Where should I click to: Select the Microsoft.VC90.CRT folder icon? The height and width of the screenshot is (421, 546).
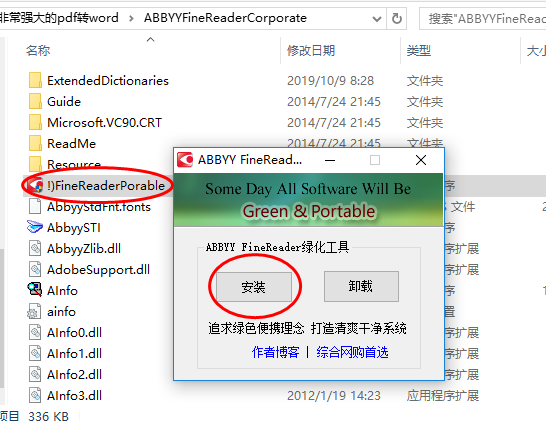[35, 123]
